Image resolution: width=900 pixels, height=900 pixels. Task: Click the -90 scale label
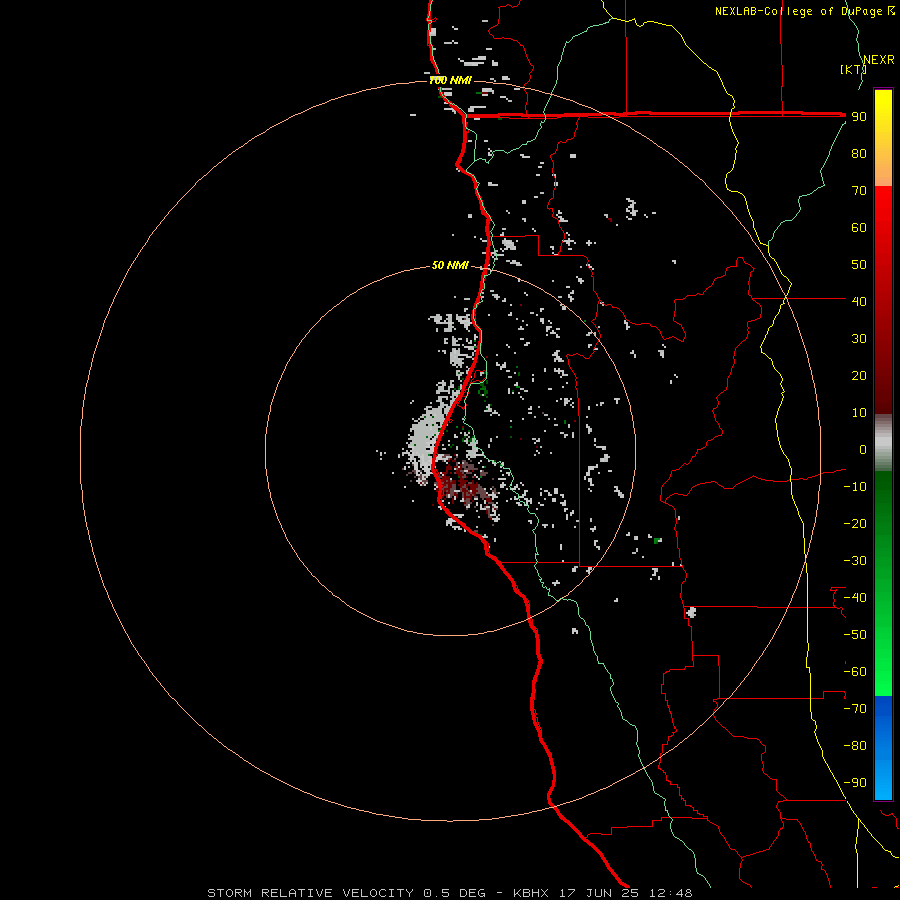point(855,783)
